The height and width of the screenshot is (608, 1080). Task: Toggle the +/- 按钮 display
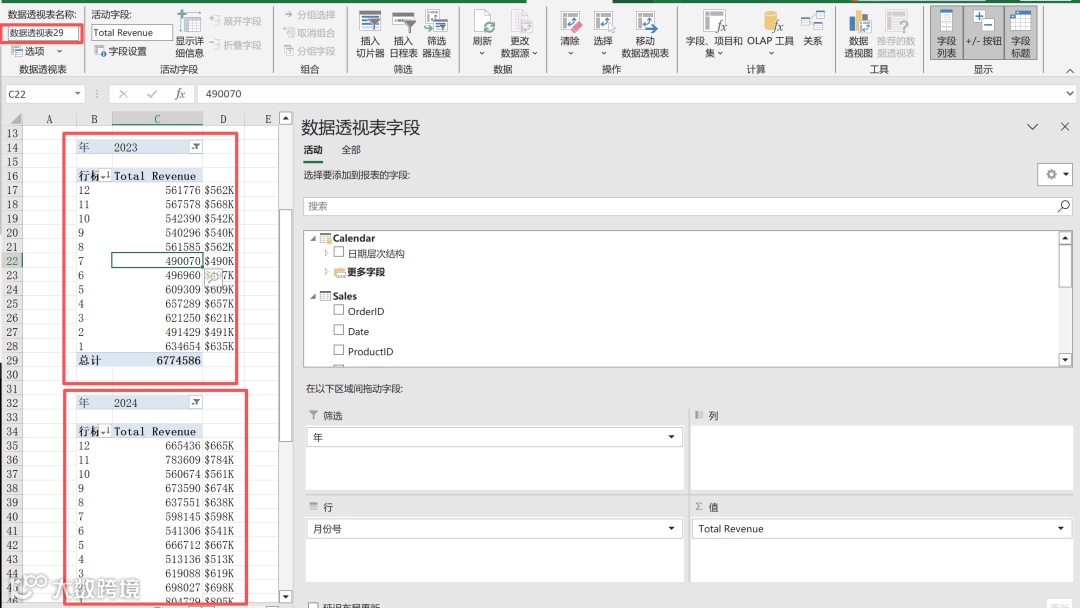(x=984, y=33)
